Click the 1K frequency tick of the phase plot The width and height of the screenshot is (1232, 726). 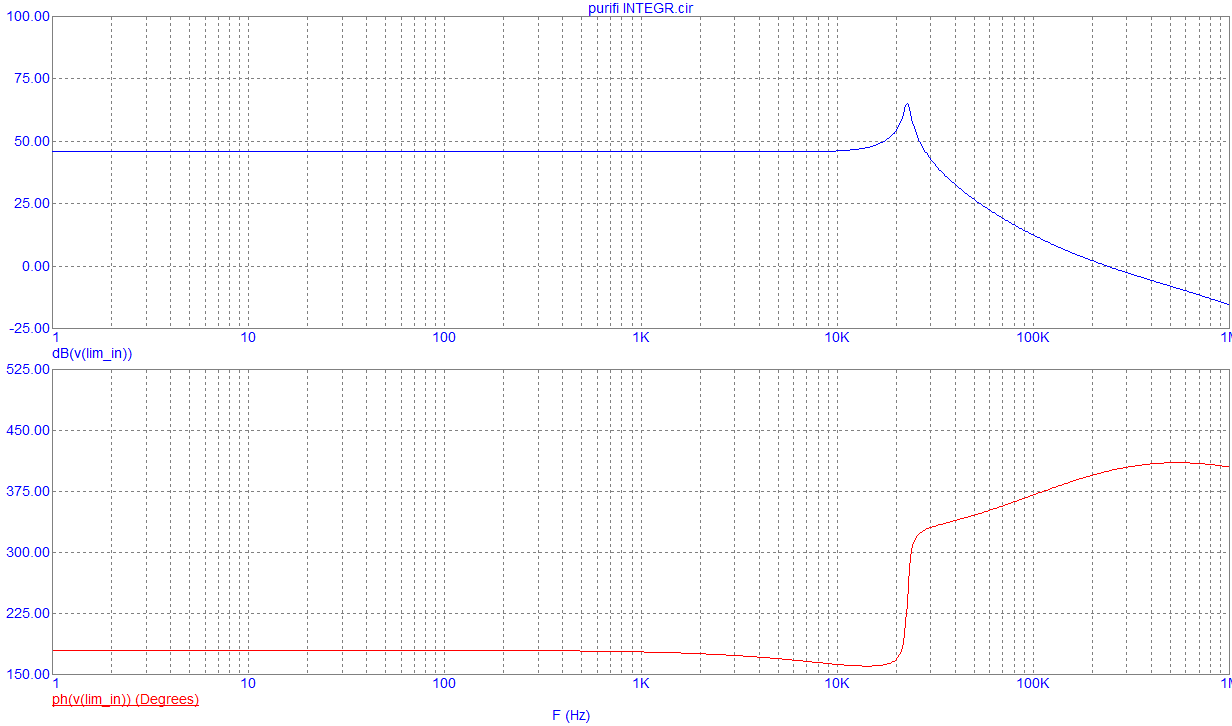click(641, 684)
